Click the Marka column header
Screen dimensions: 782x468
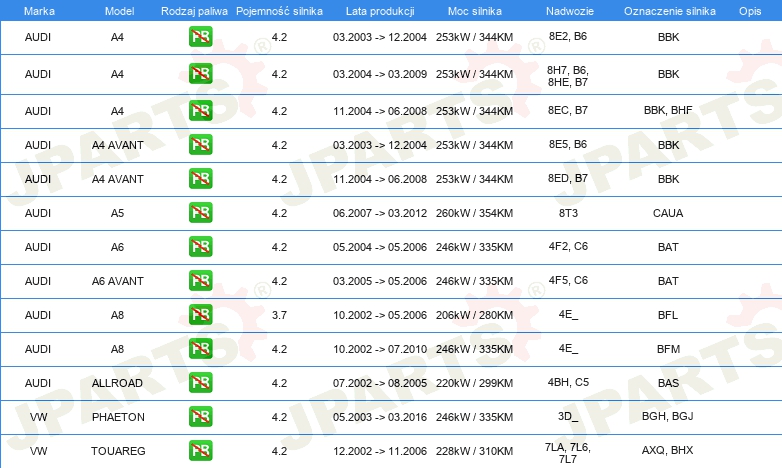(x=39, y=11)
